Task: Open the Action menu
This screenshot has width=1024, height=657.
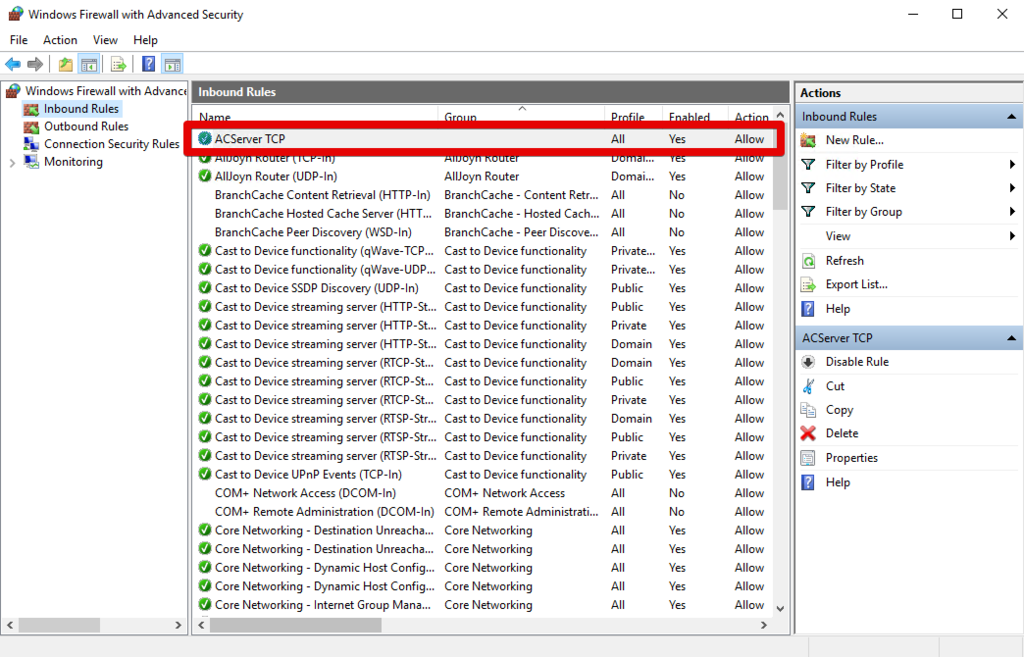Action: (x=60, y=40)
